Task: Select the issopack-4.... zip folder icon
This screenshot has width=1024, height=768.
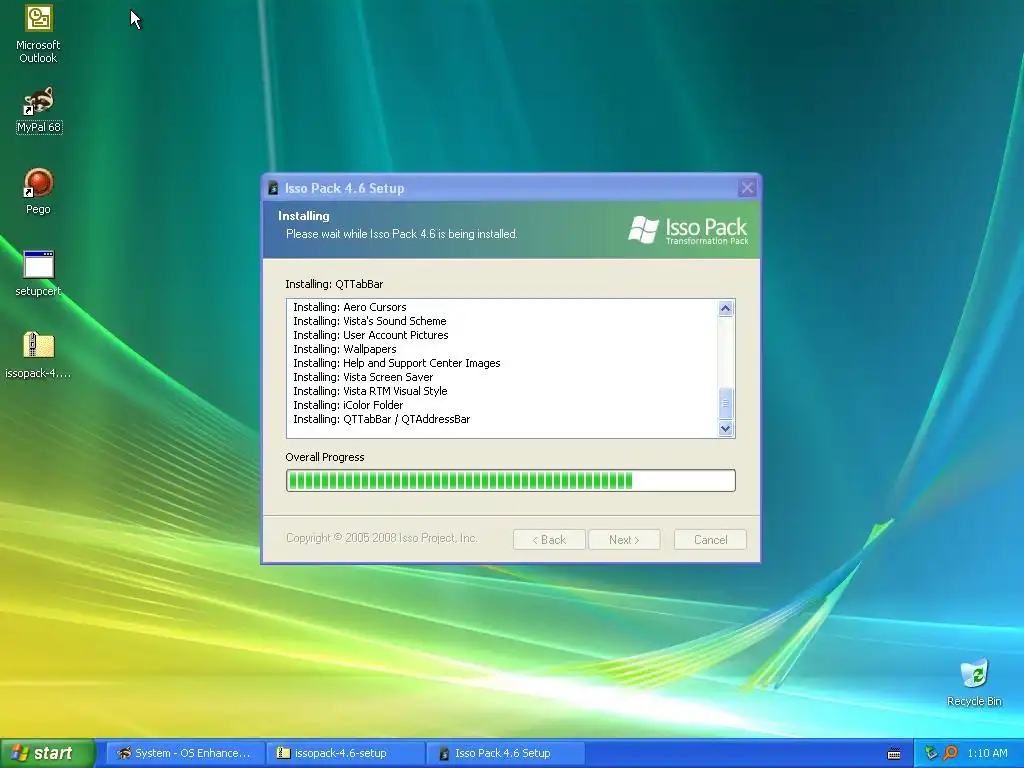Action: coord(38,356)
